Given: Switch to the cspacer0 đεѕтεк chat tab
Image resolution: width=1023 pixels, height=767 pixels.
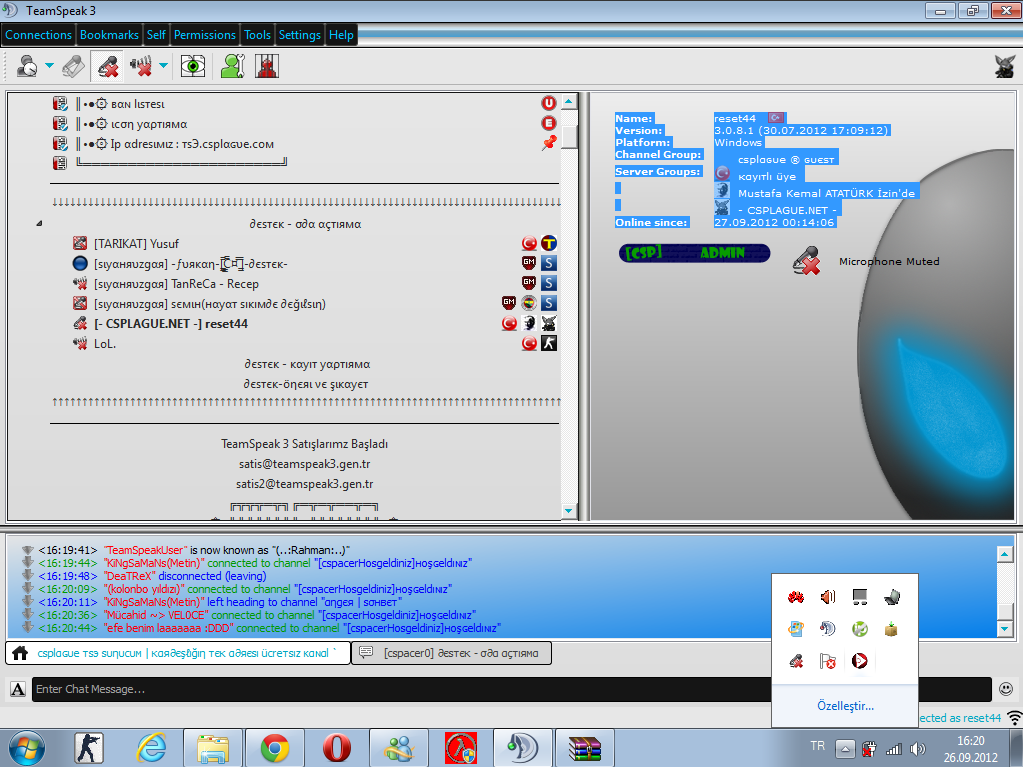Looking at the screenshot, I should tap(451, 653).
